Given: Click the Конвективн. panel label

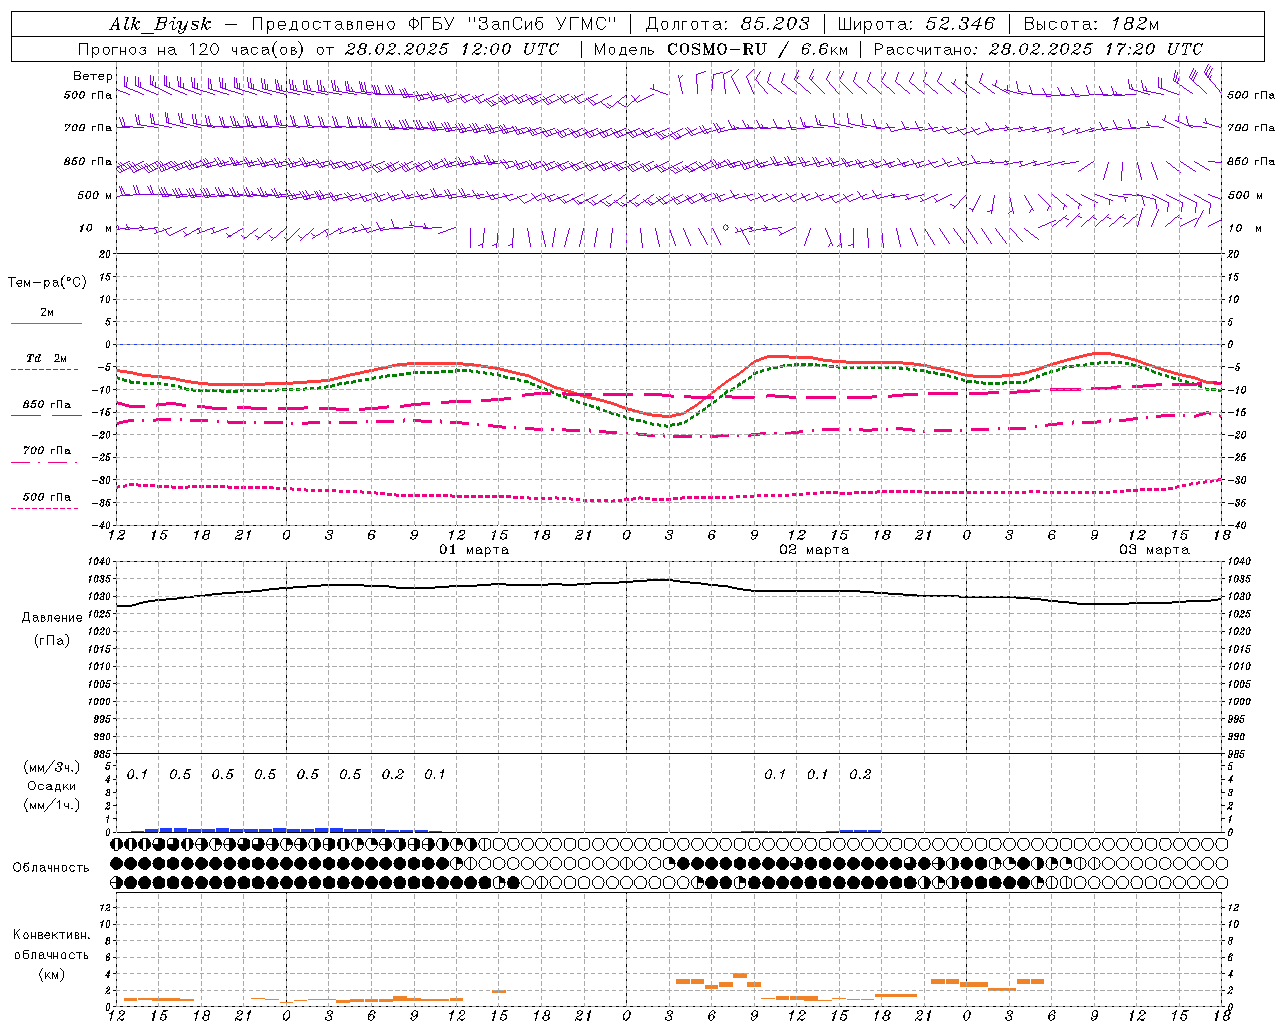Looking at the screenshot, I should (52, 935).
